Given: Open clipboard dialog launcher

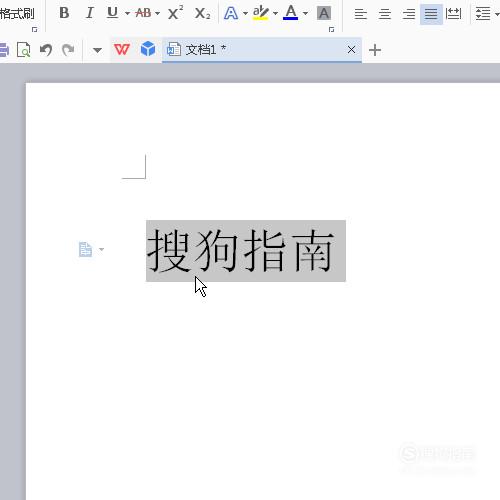Looking at the screenshot, I should (x=34, y=30).
